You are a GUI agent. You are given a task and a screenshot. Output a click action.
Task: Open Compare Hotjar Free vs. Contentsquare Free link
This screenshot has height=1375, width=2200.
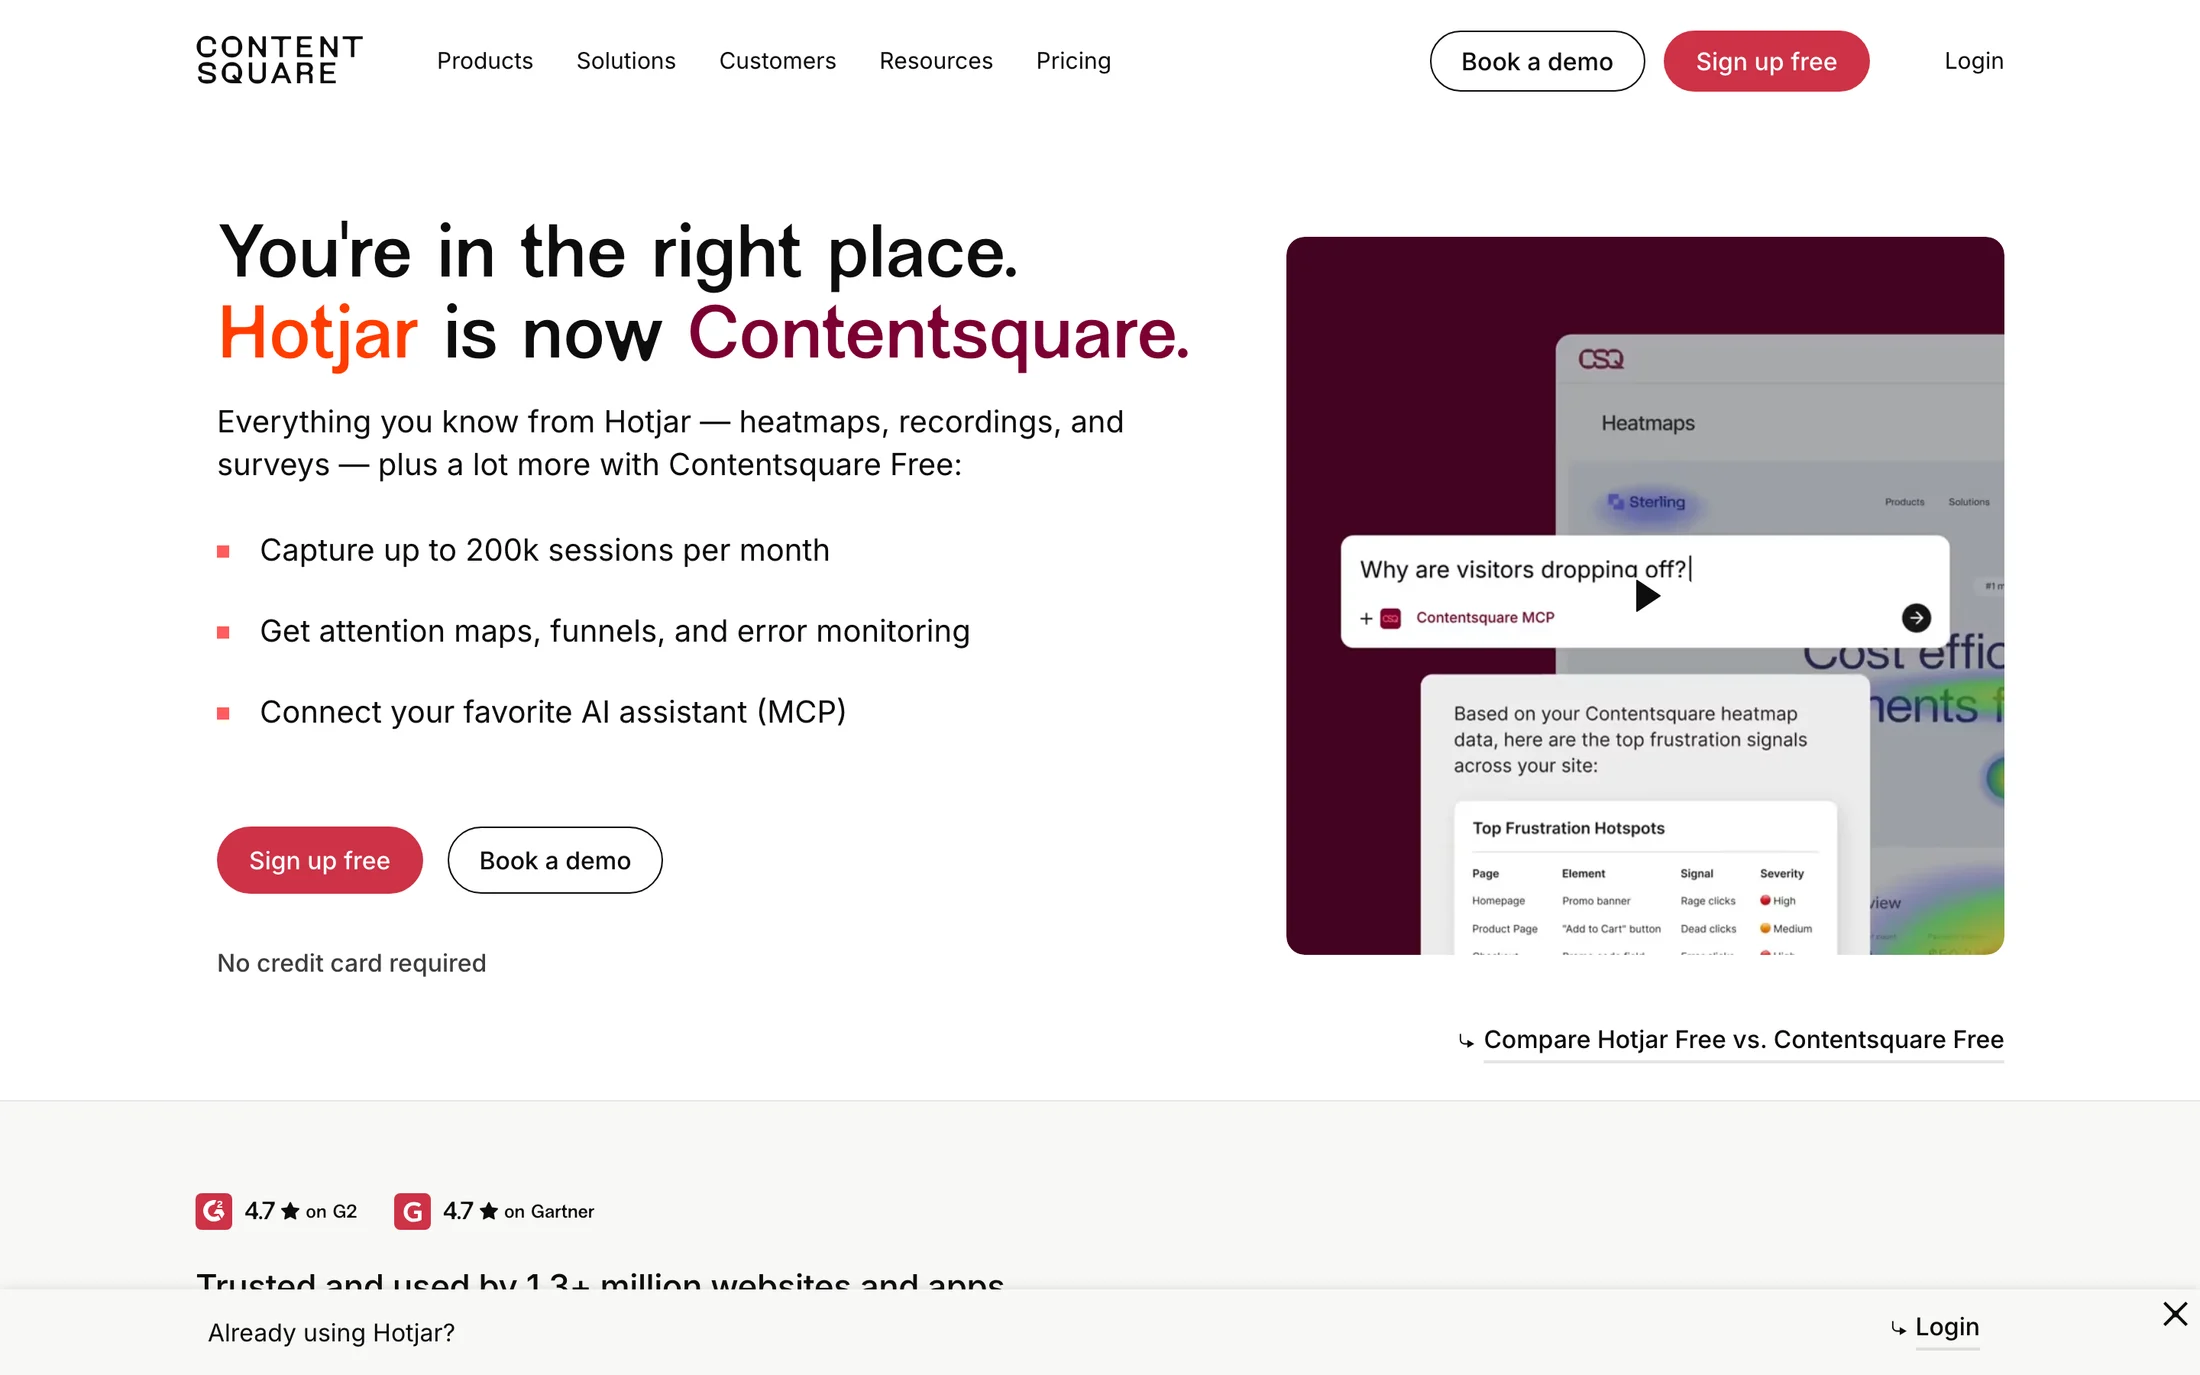(x=1743, y=1040)
